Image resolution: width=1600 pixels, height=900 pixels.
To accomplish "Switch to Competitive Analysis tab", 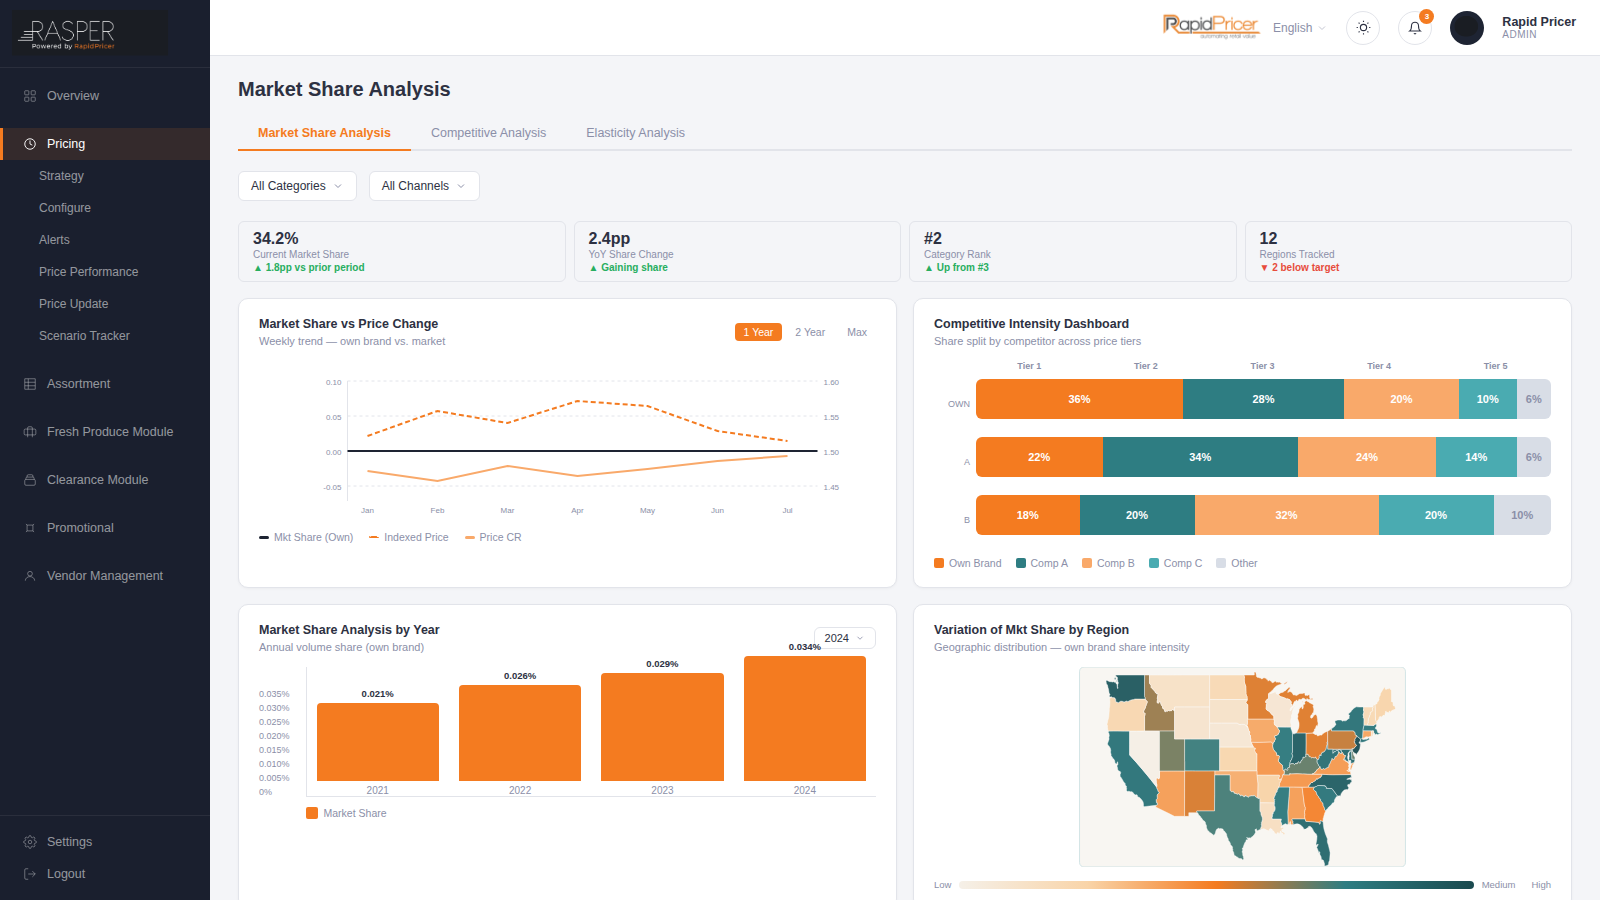I will [x=489, y=133].
